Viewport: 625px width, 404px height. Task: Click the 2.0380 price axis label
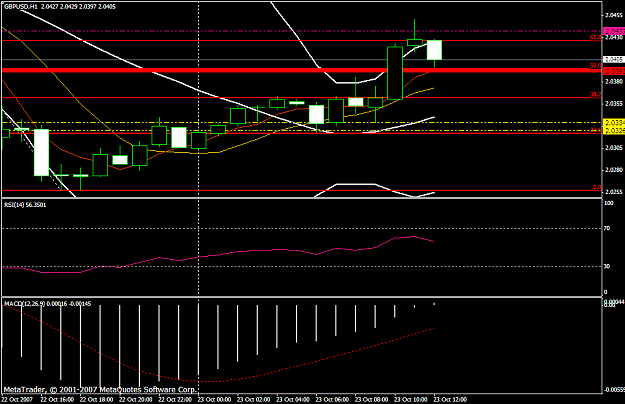tap(613, 82)
